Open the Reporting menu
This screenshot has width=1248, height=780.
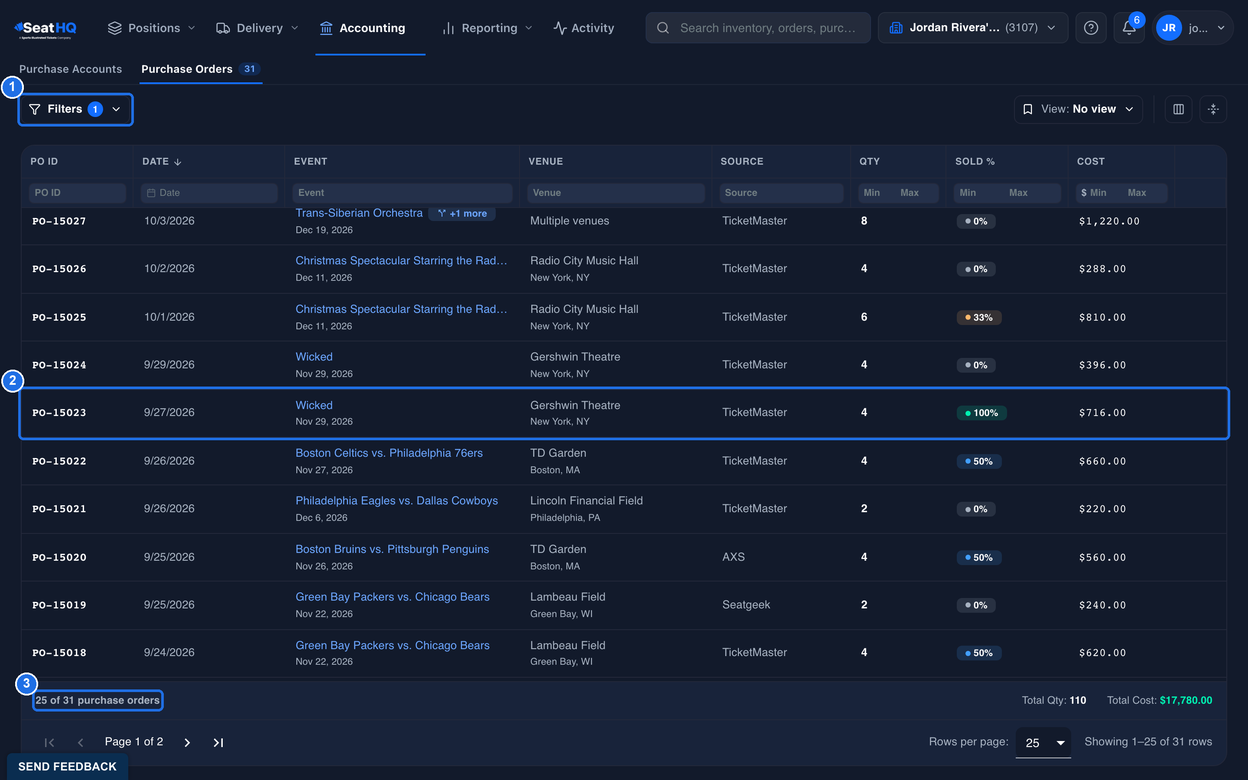[487, 28]
